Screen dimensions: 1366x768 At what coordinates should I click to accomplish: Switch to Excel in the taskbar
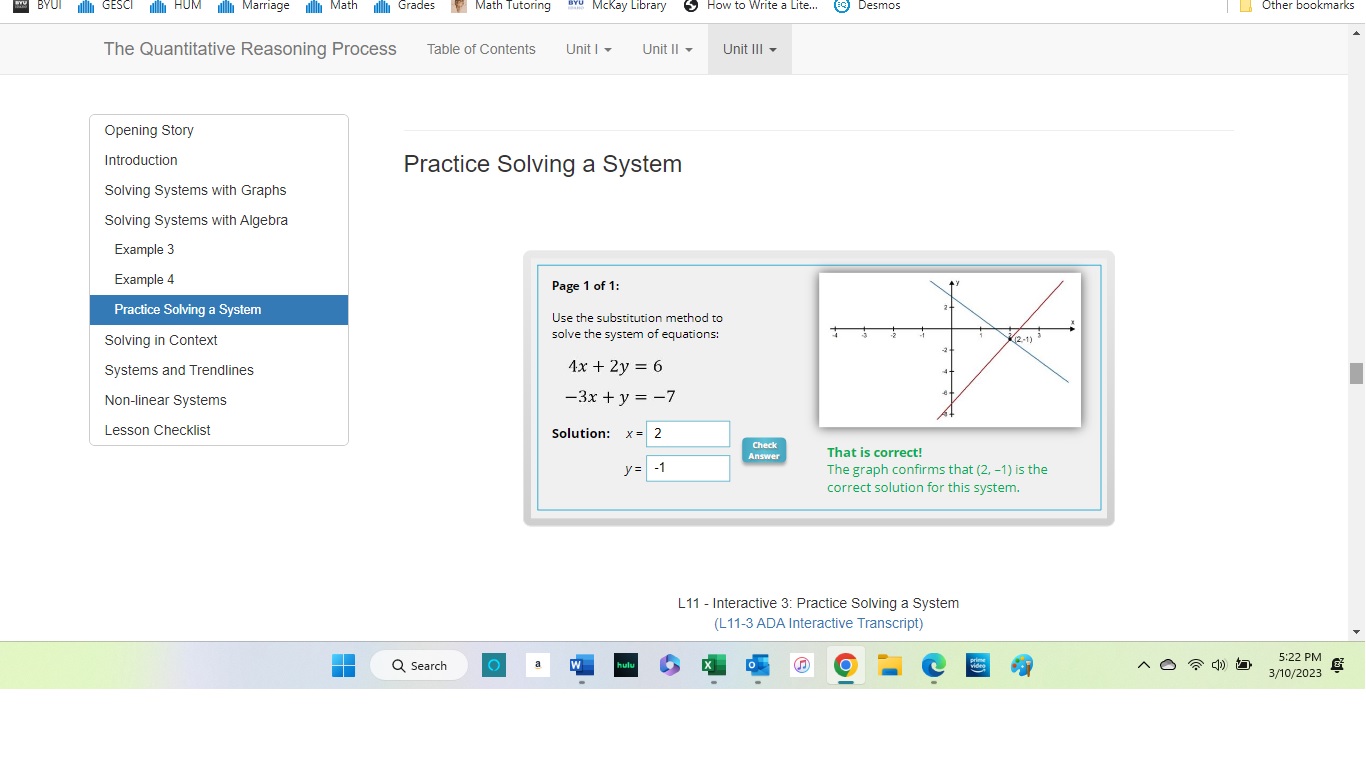coord(714,666)
